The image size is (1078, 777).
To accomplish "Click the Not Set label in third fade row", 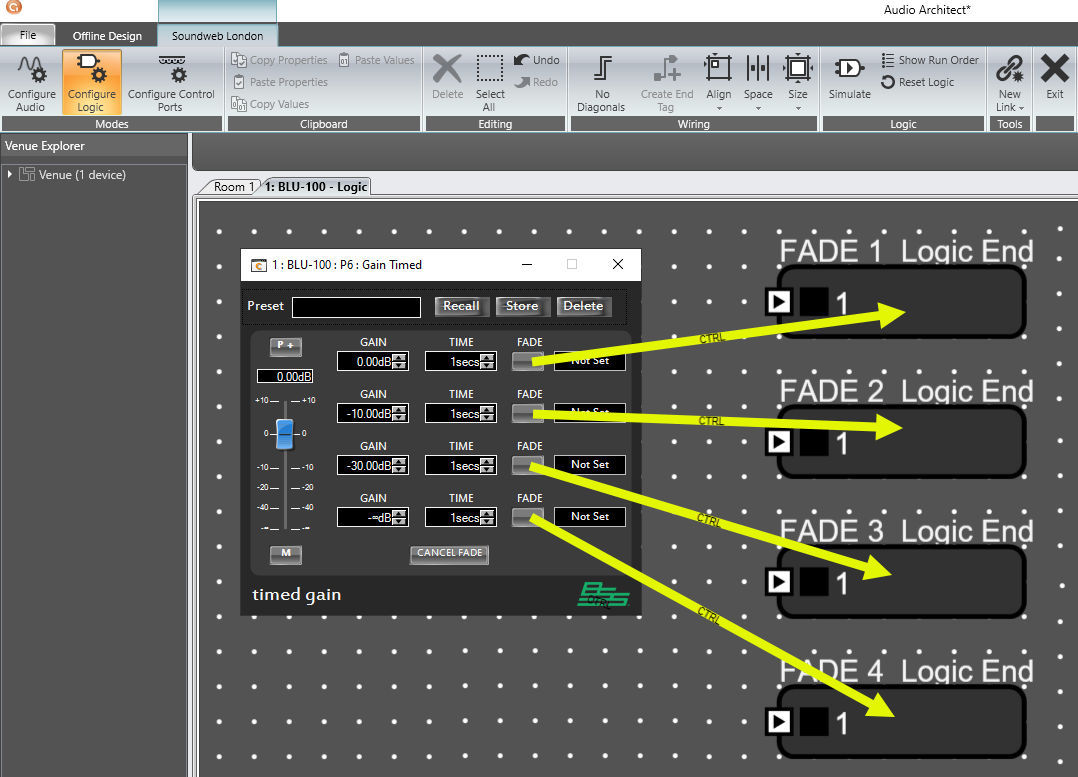I will (590, 465).
